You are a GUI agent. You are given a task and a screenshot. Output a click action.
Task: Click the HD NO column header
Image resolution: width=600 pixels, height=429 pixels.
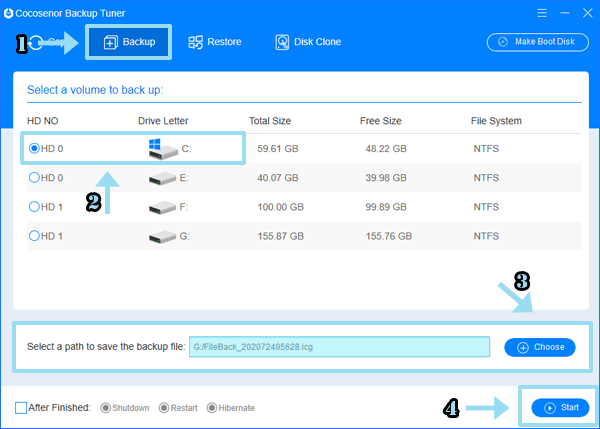pyautogui.click(x=42, y=121)
